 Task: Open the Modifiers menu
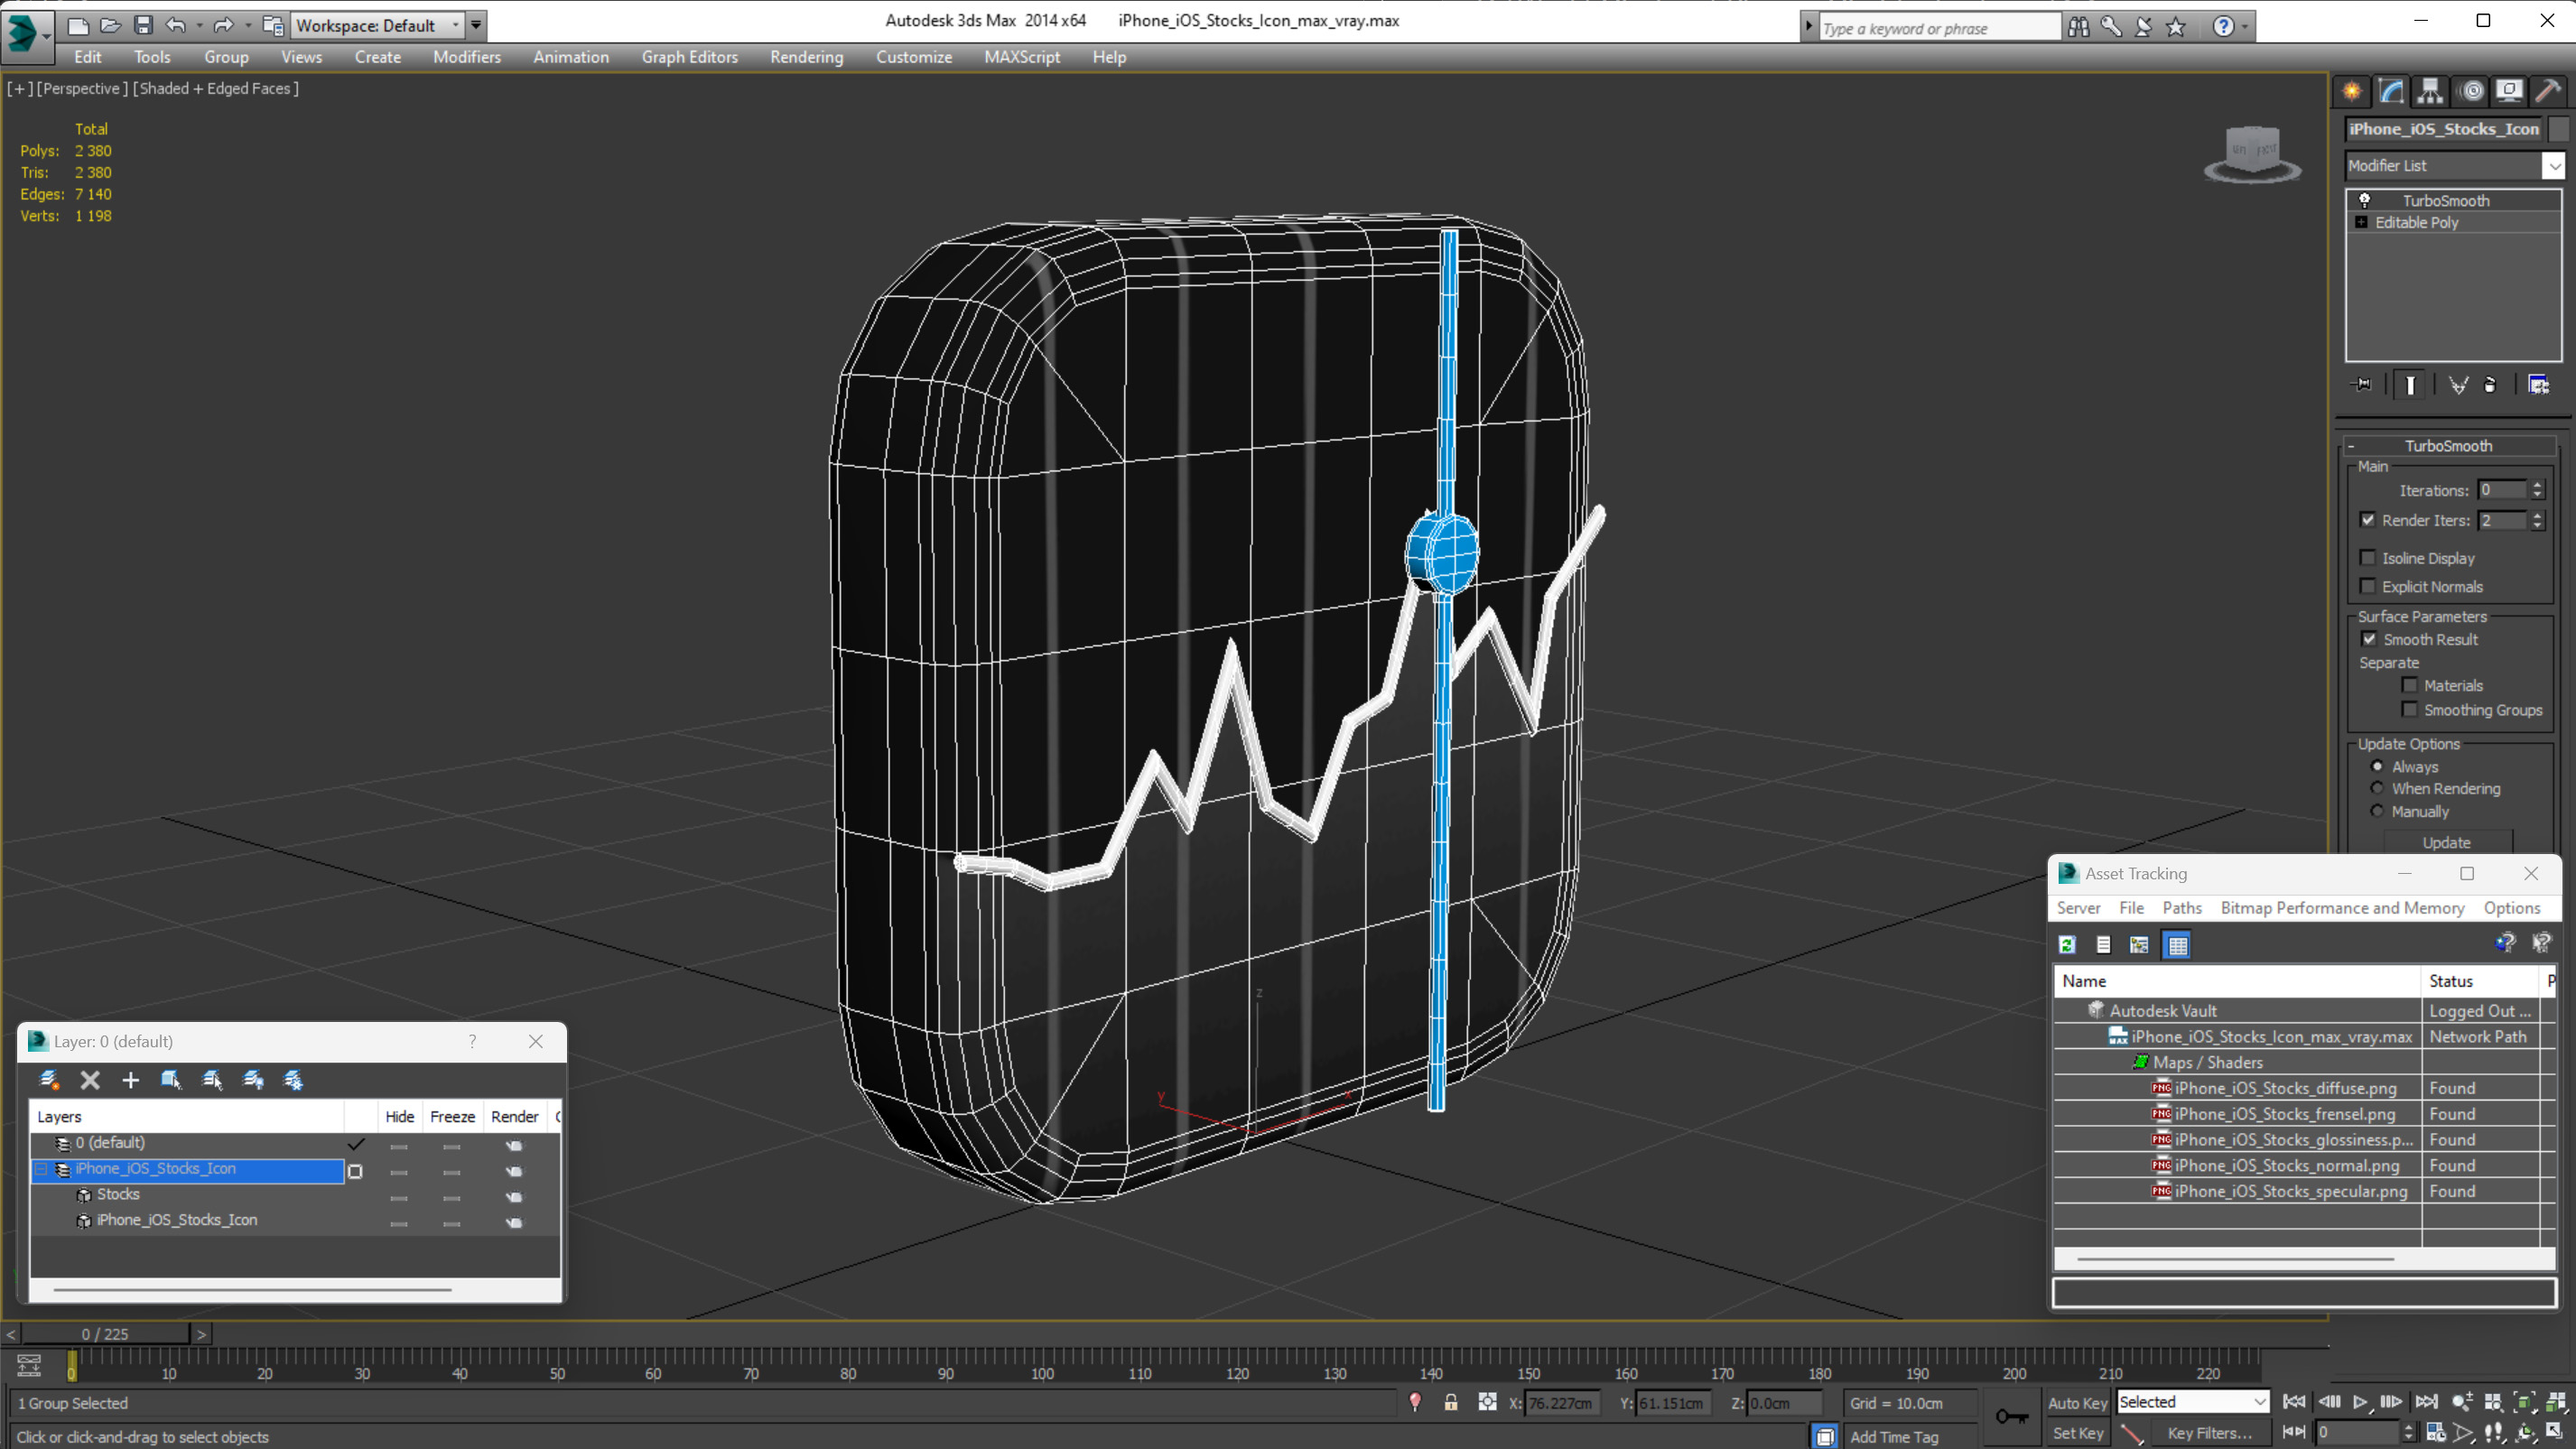click(x=466, y=57)
